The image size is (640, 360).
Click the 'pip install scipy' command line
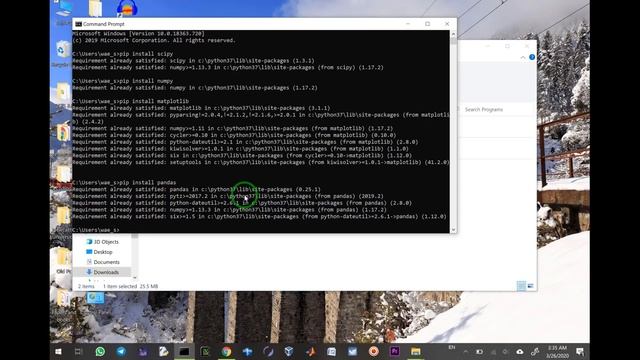click(x=146, y=54)
